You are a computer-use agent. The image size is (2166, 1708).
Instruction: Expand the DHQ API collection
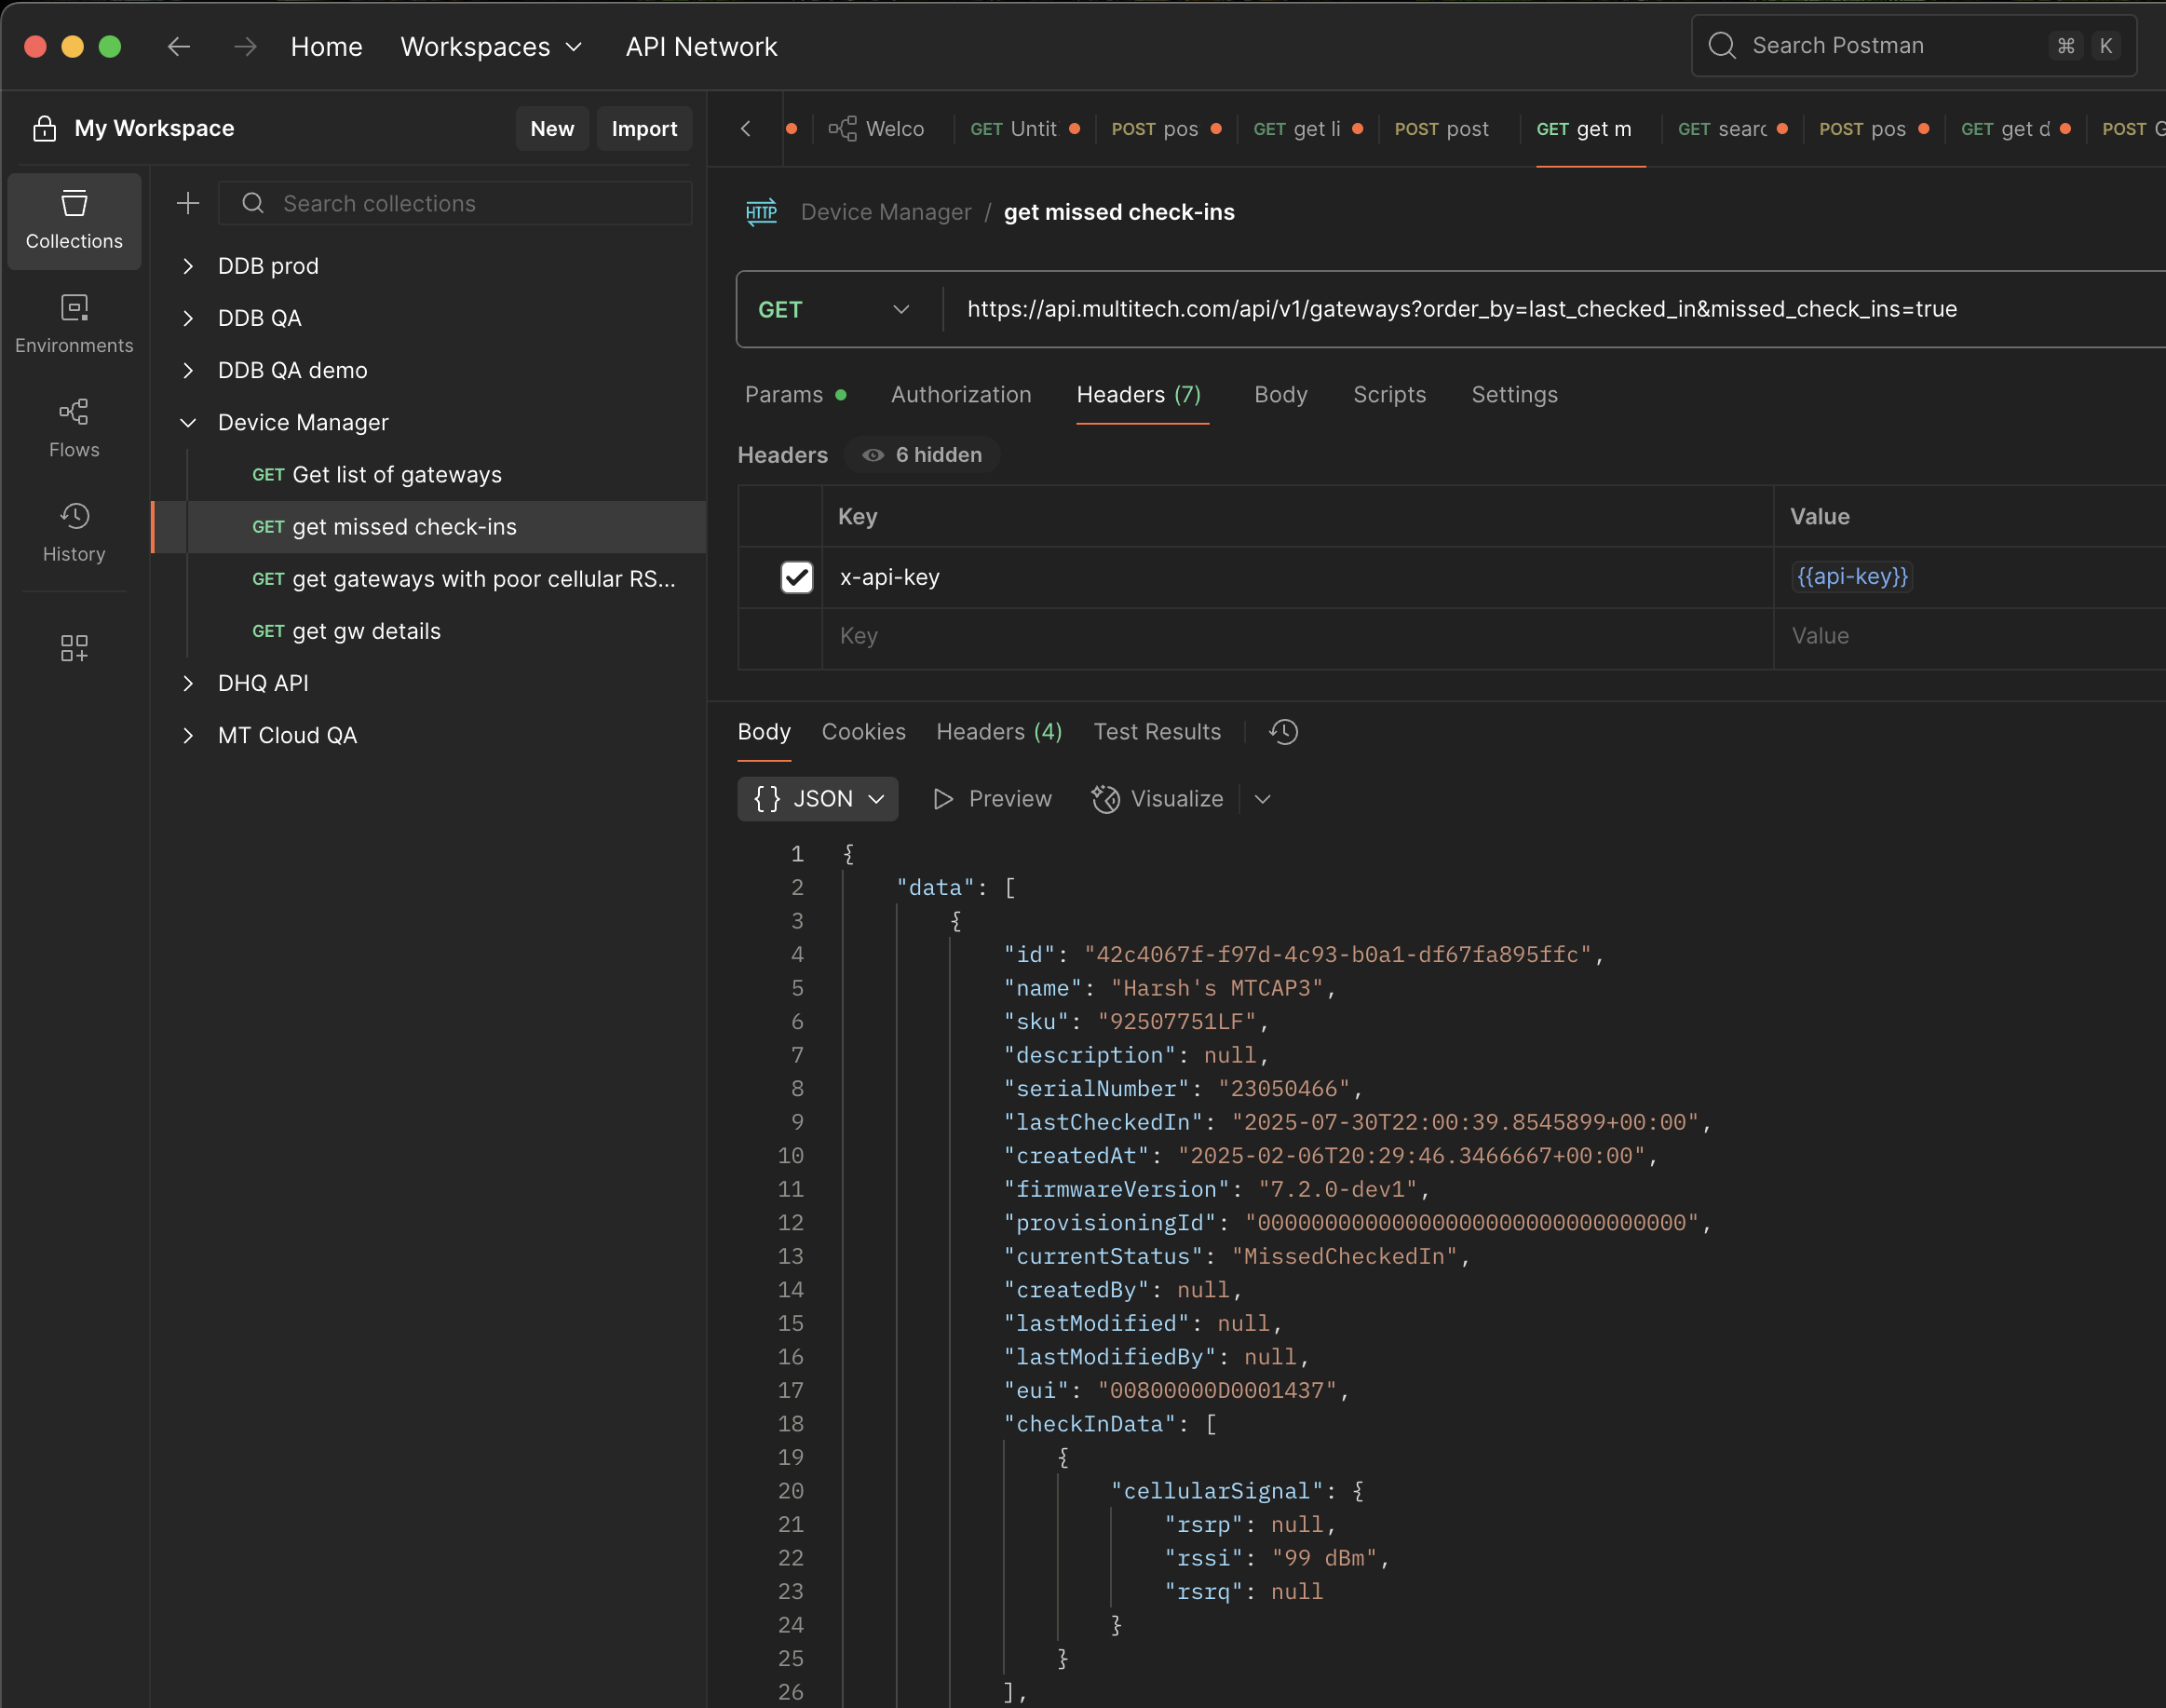[x=188, y=683]
